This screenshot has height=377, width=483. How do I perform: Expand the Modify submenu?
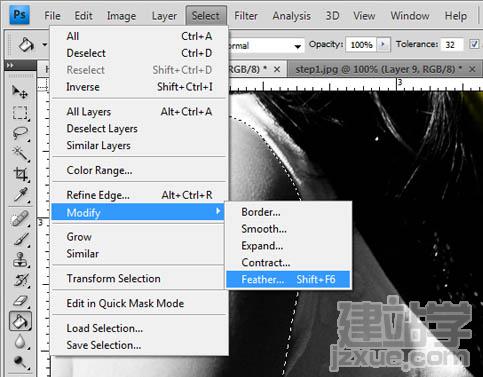(x=138, y=212)
